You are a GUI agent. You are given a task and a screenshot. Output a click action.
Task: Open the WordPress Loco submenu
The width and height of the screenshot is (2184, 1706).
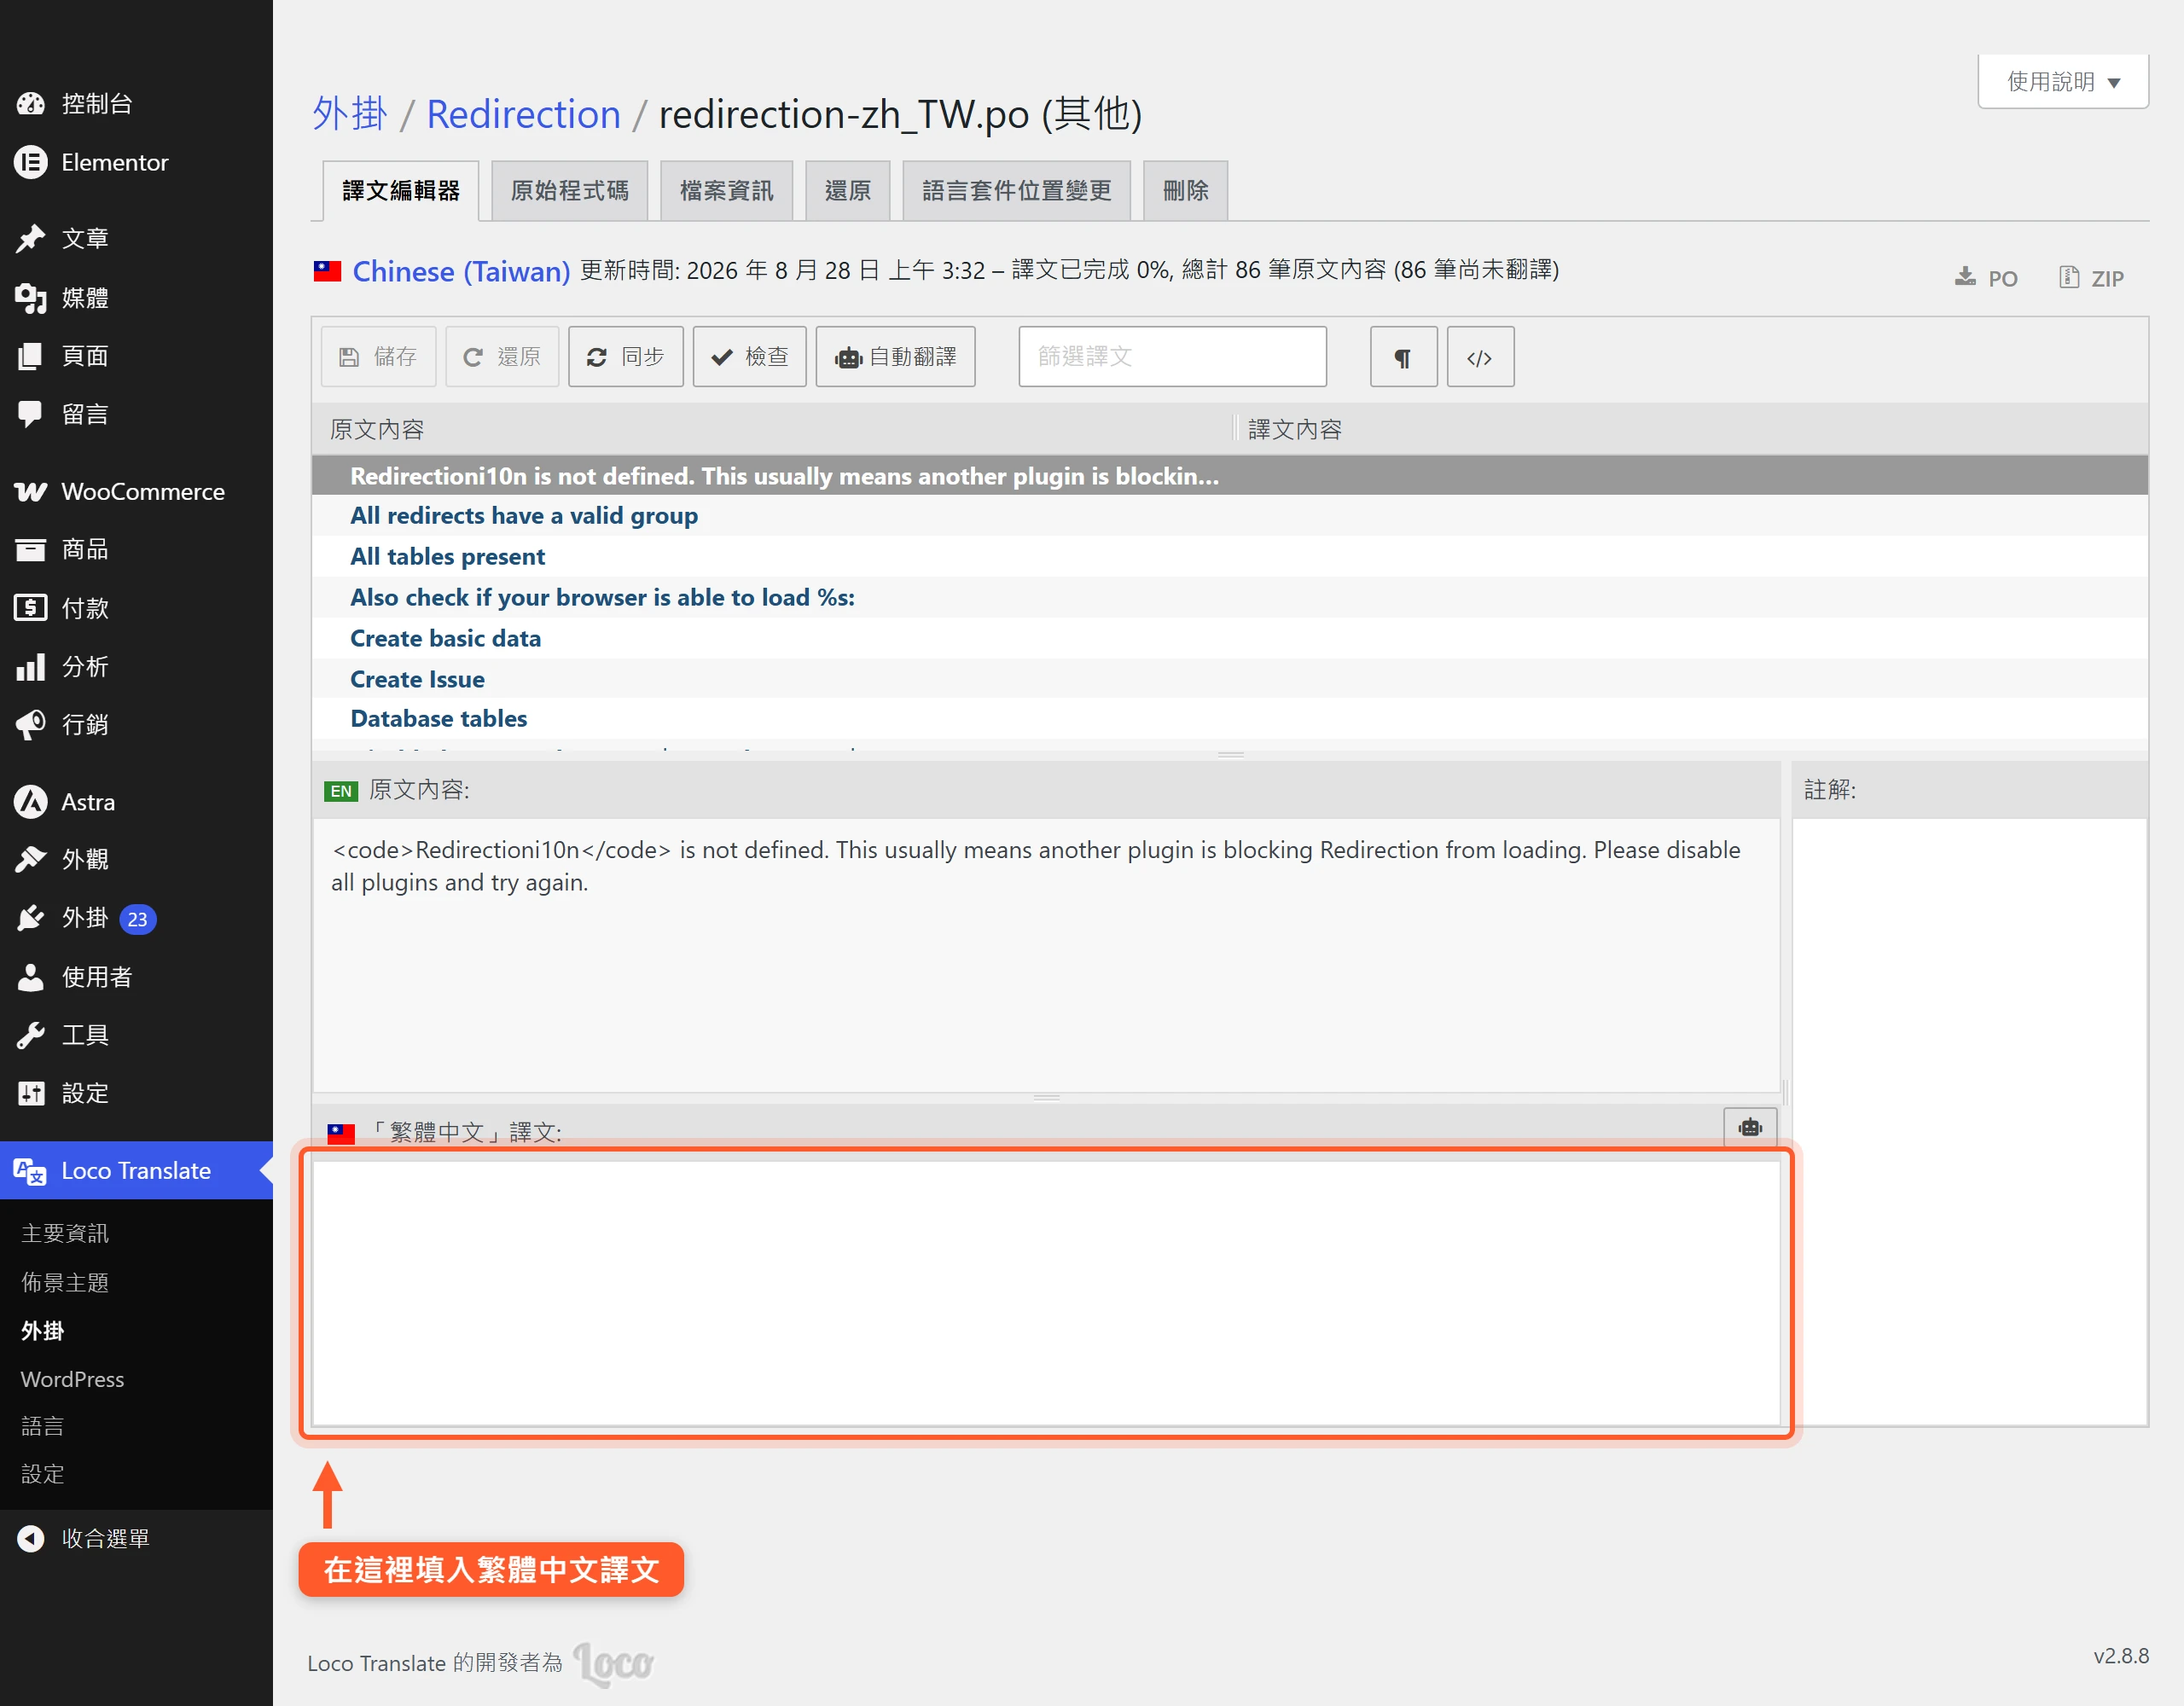72,1379
